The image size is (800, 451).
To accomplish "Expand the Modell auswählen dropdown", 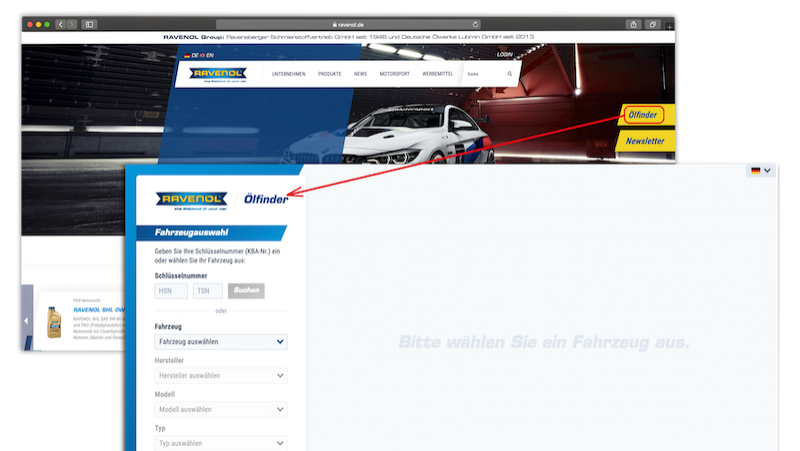I will (221, 409).
